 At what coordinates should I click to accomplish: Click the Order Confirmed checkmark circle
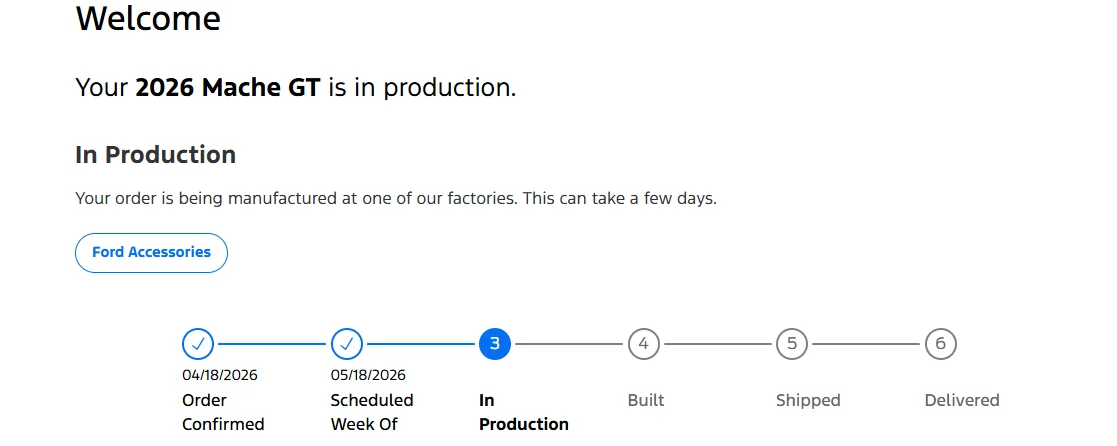click(198, 344)
